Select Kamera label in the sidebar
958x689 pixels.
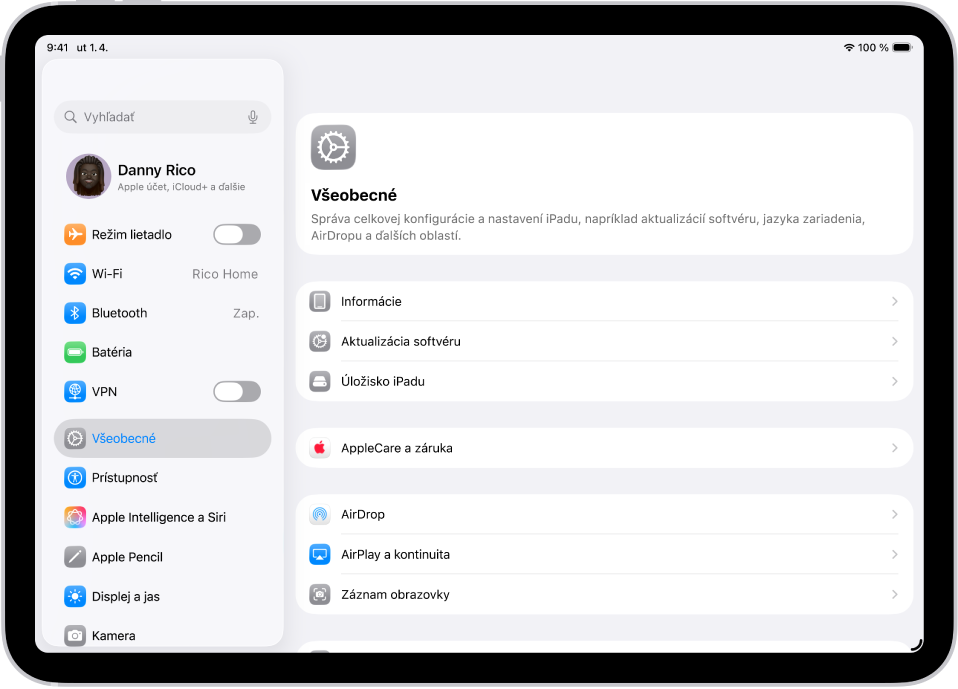click(x=114, y=636)
